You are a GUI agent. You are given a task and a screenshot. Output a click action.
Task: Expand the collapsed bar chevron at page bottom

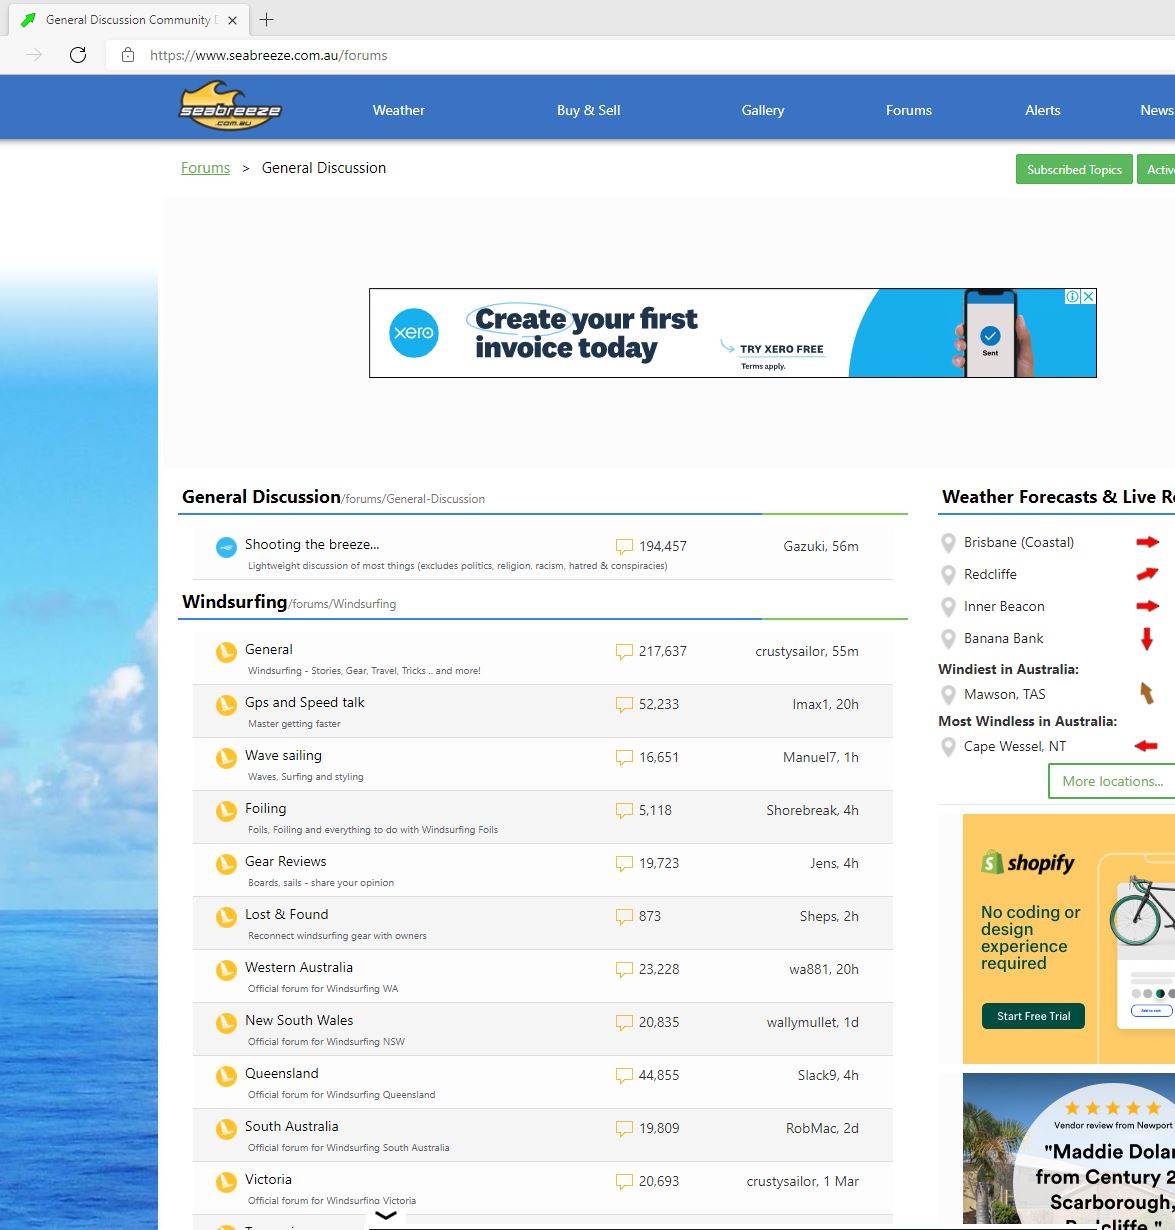tap(385, 1216)
